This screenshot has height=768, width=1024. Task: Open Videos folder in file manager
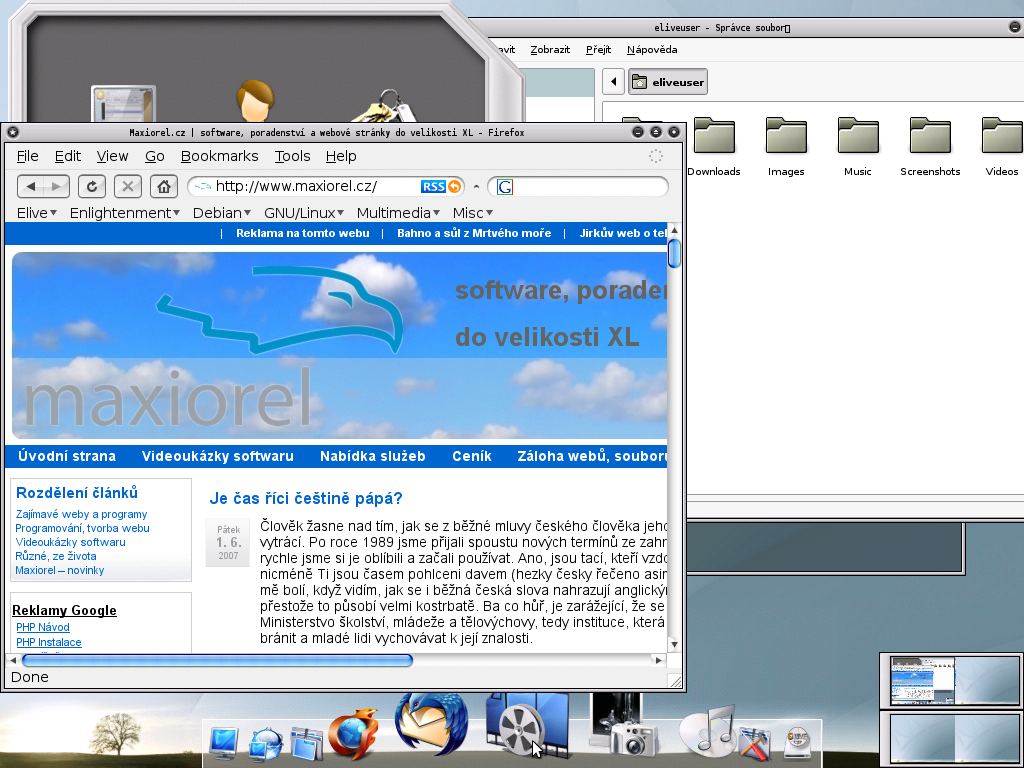(1002, 147)
